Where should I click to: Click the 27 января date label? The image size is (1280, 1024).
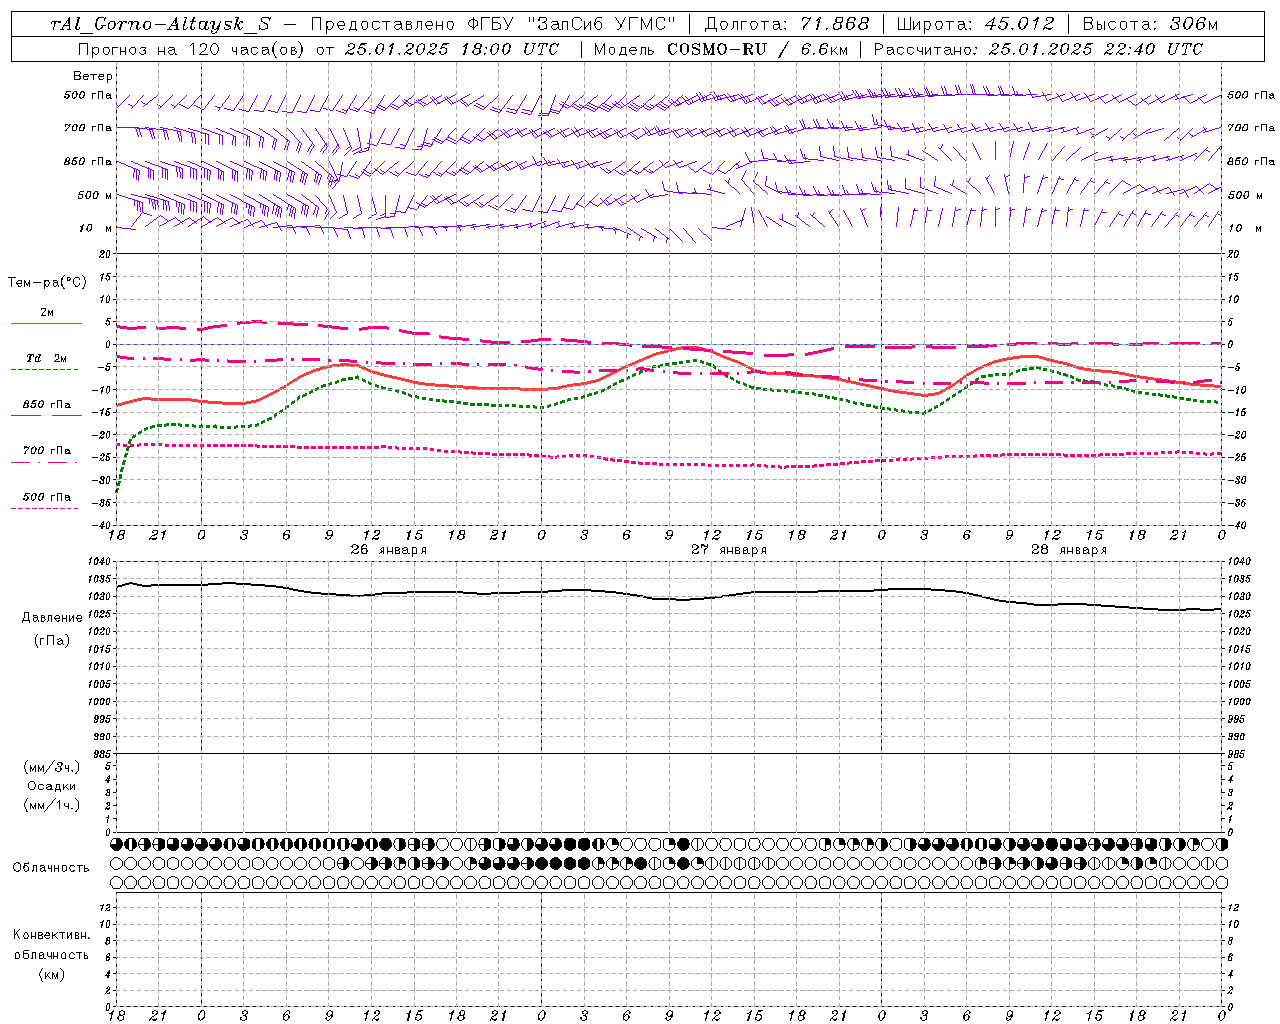(x=729, y=550)
